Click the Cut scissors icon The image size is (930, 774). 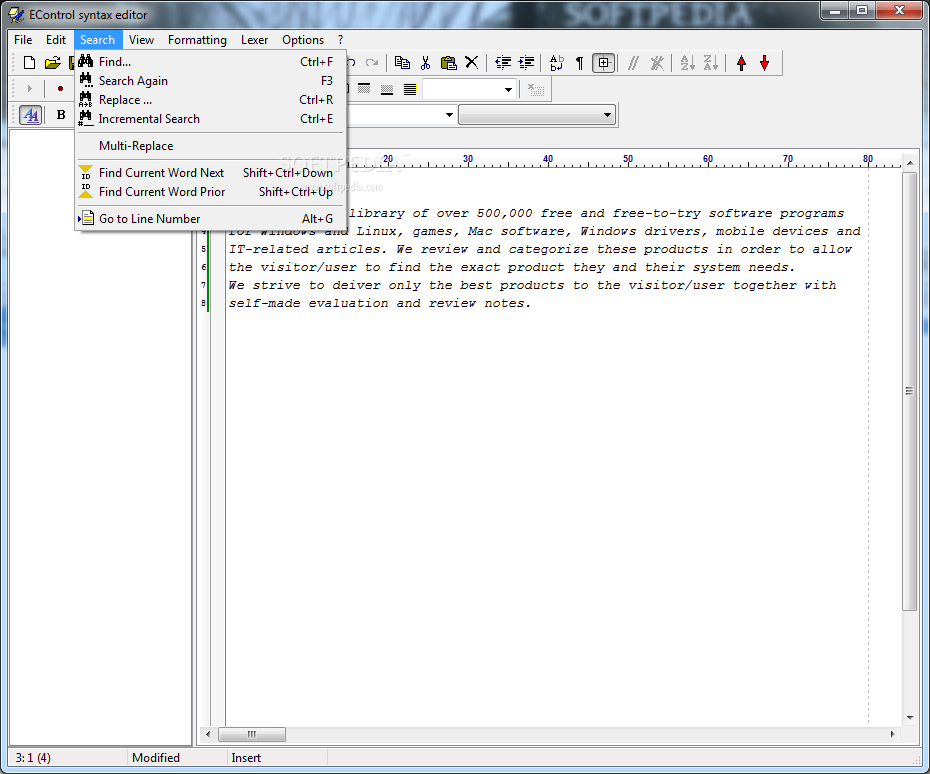pos(425,62)
